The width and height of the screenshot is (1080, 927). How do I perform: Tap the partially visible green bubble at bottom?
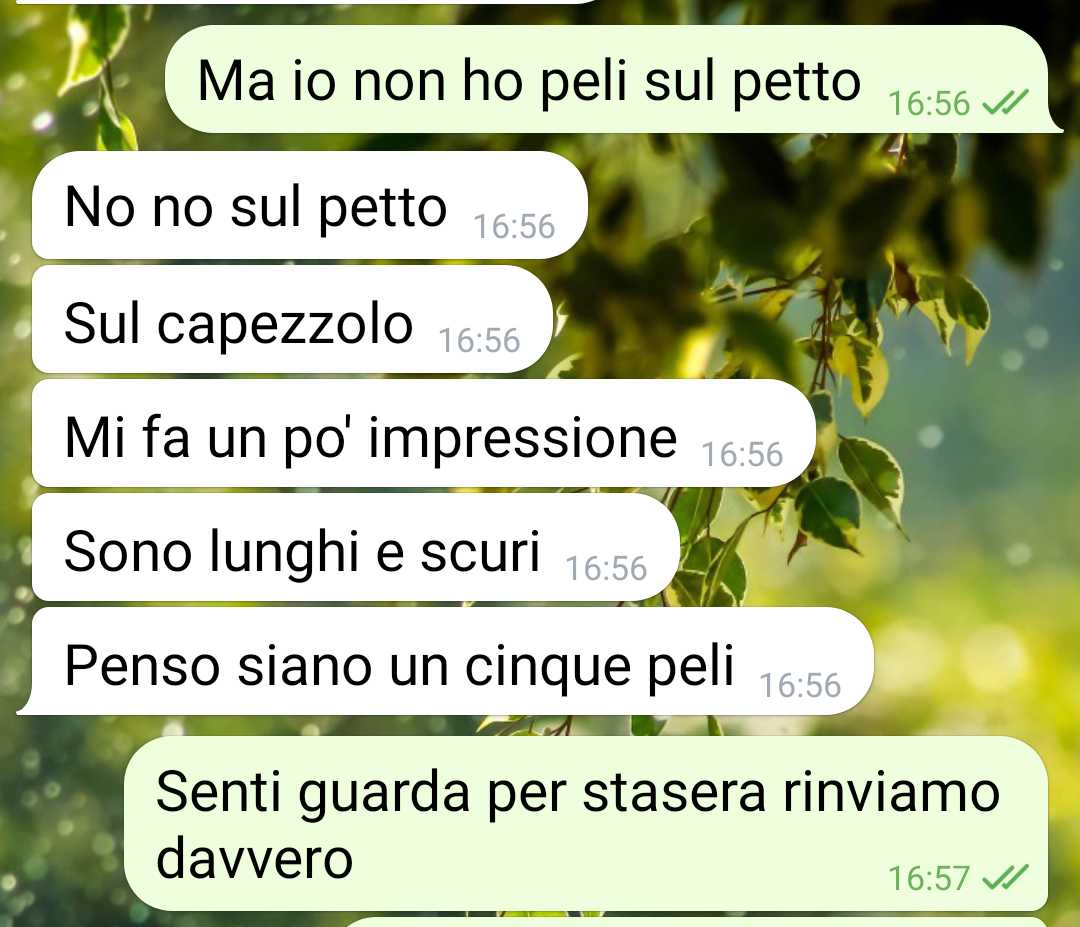point(696,922)
